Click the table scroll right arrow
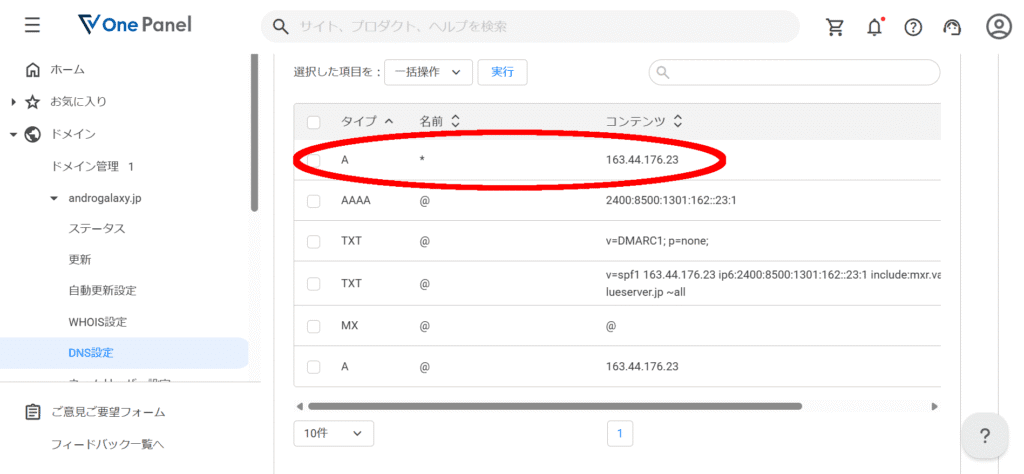 935,406
